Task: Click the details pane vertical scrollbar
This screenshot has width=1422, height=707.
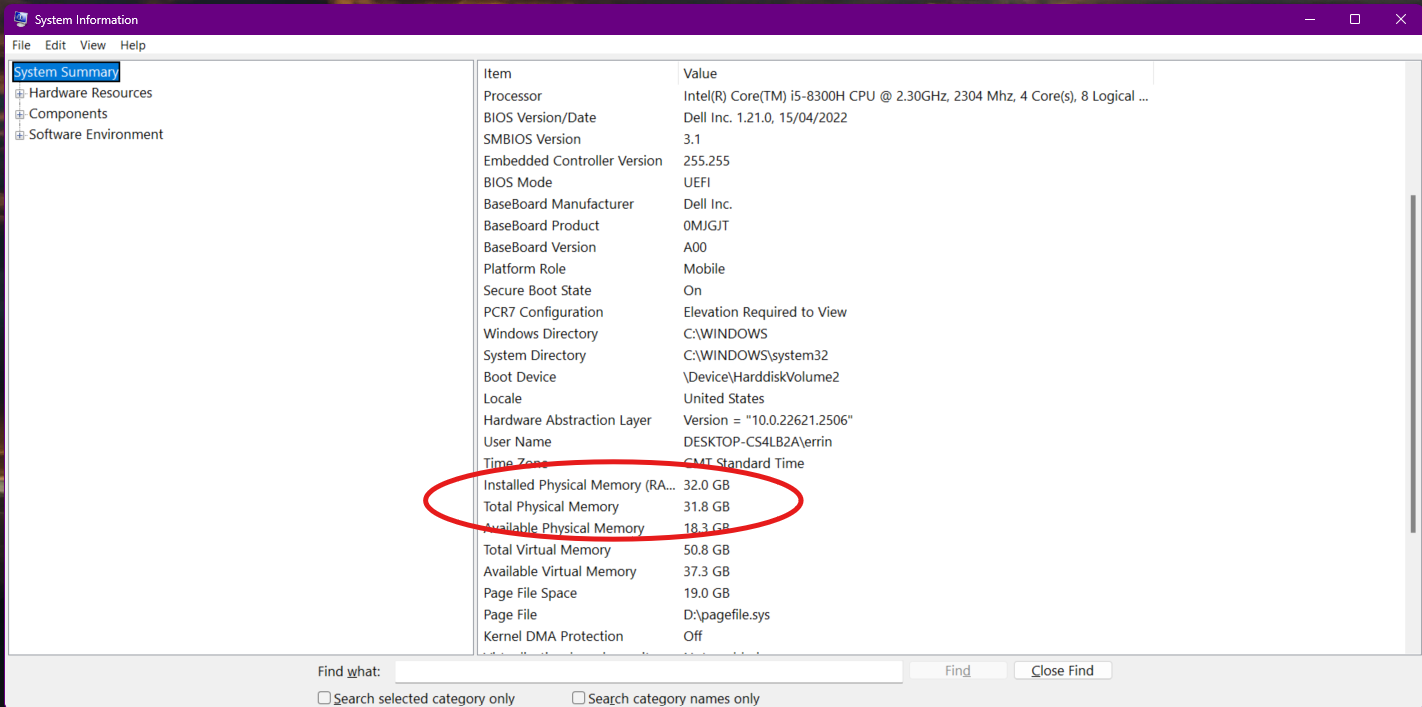Action: 1413,360
